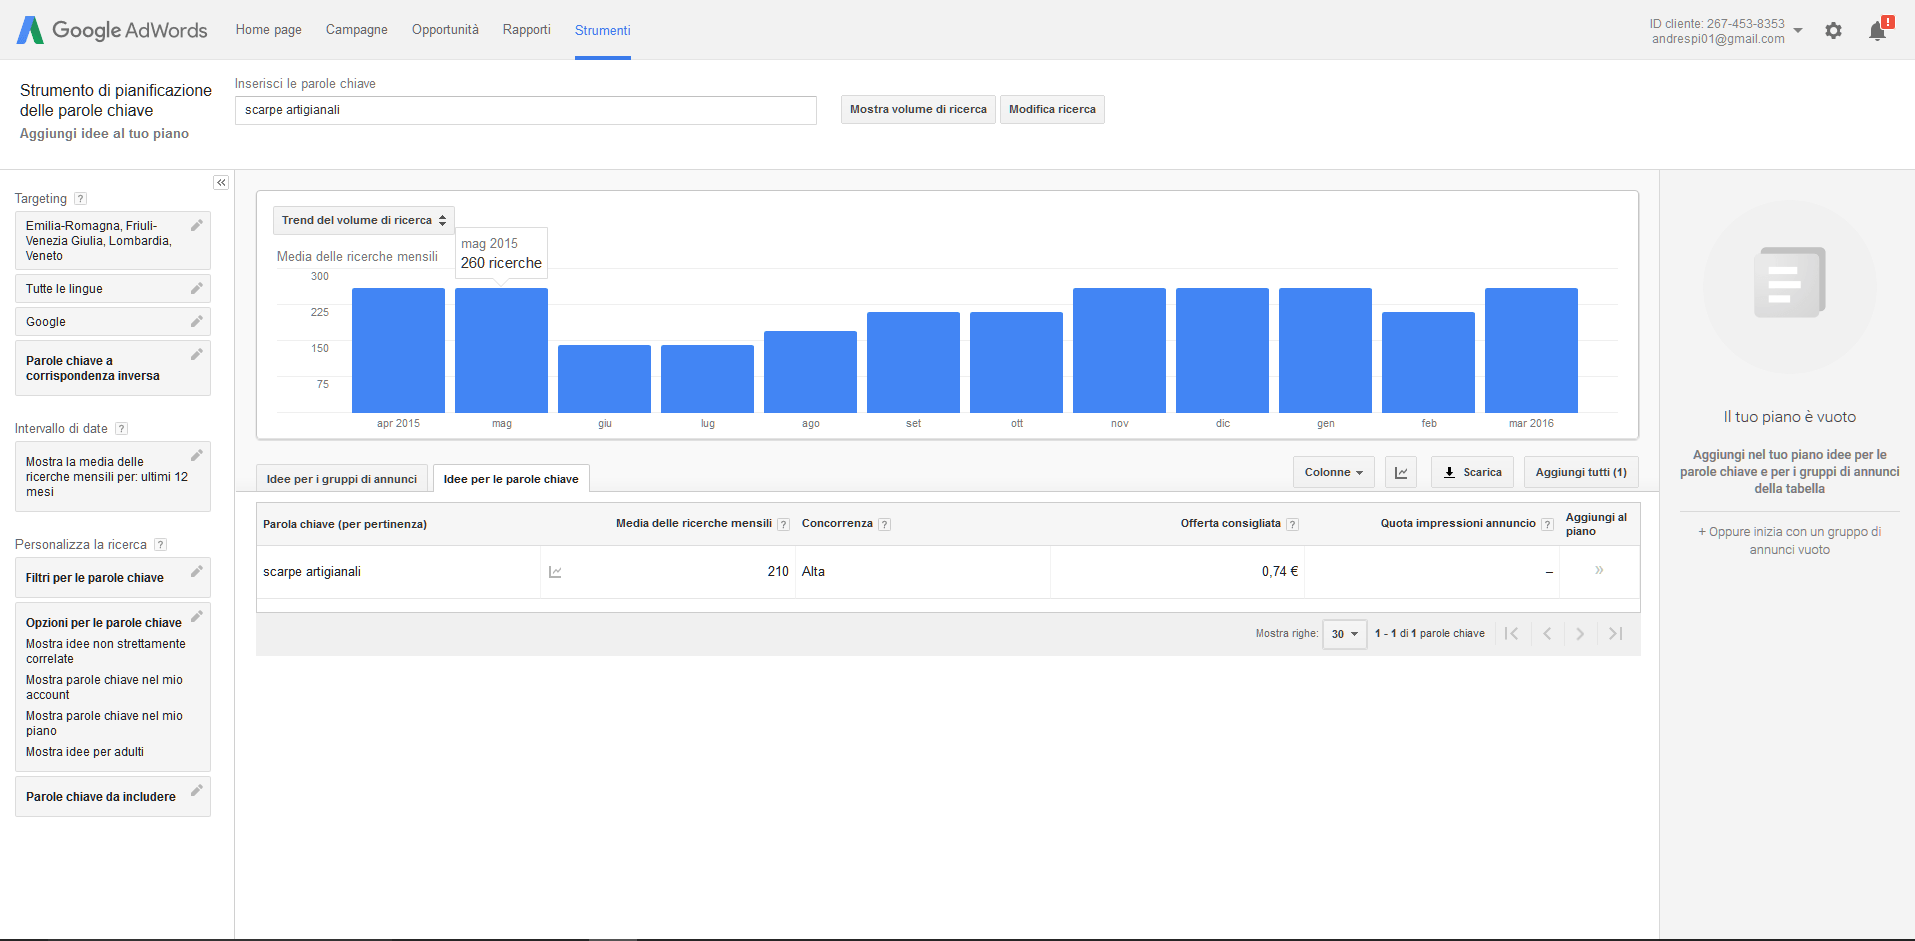Viewport: 1915px width, 941px height.
Task: Go to the first page of results
Action: coord(1512,633)
